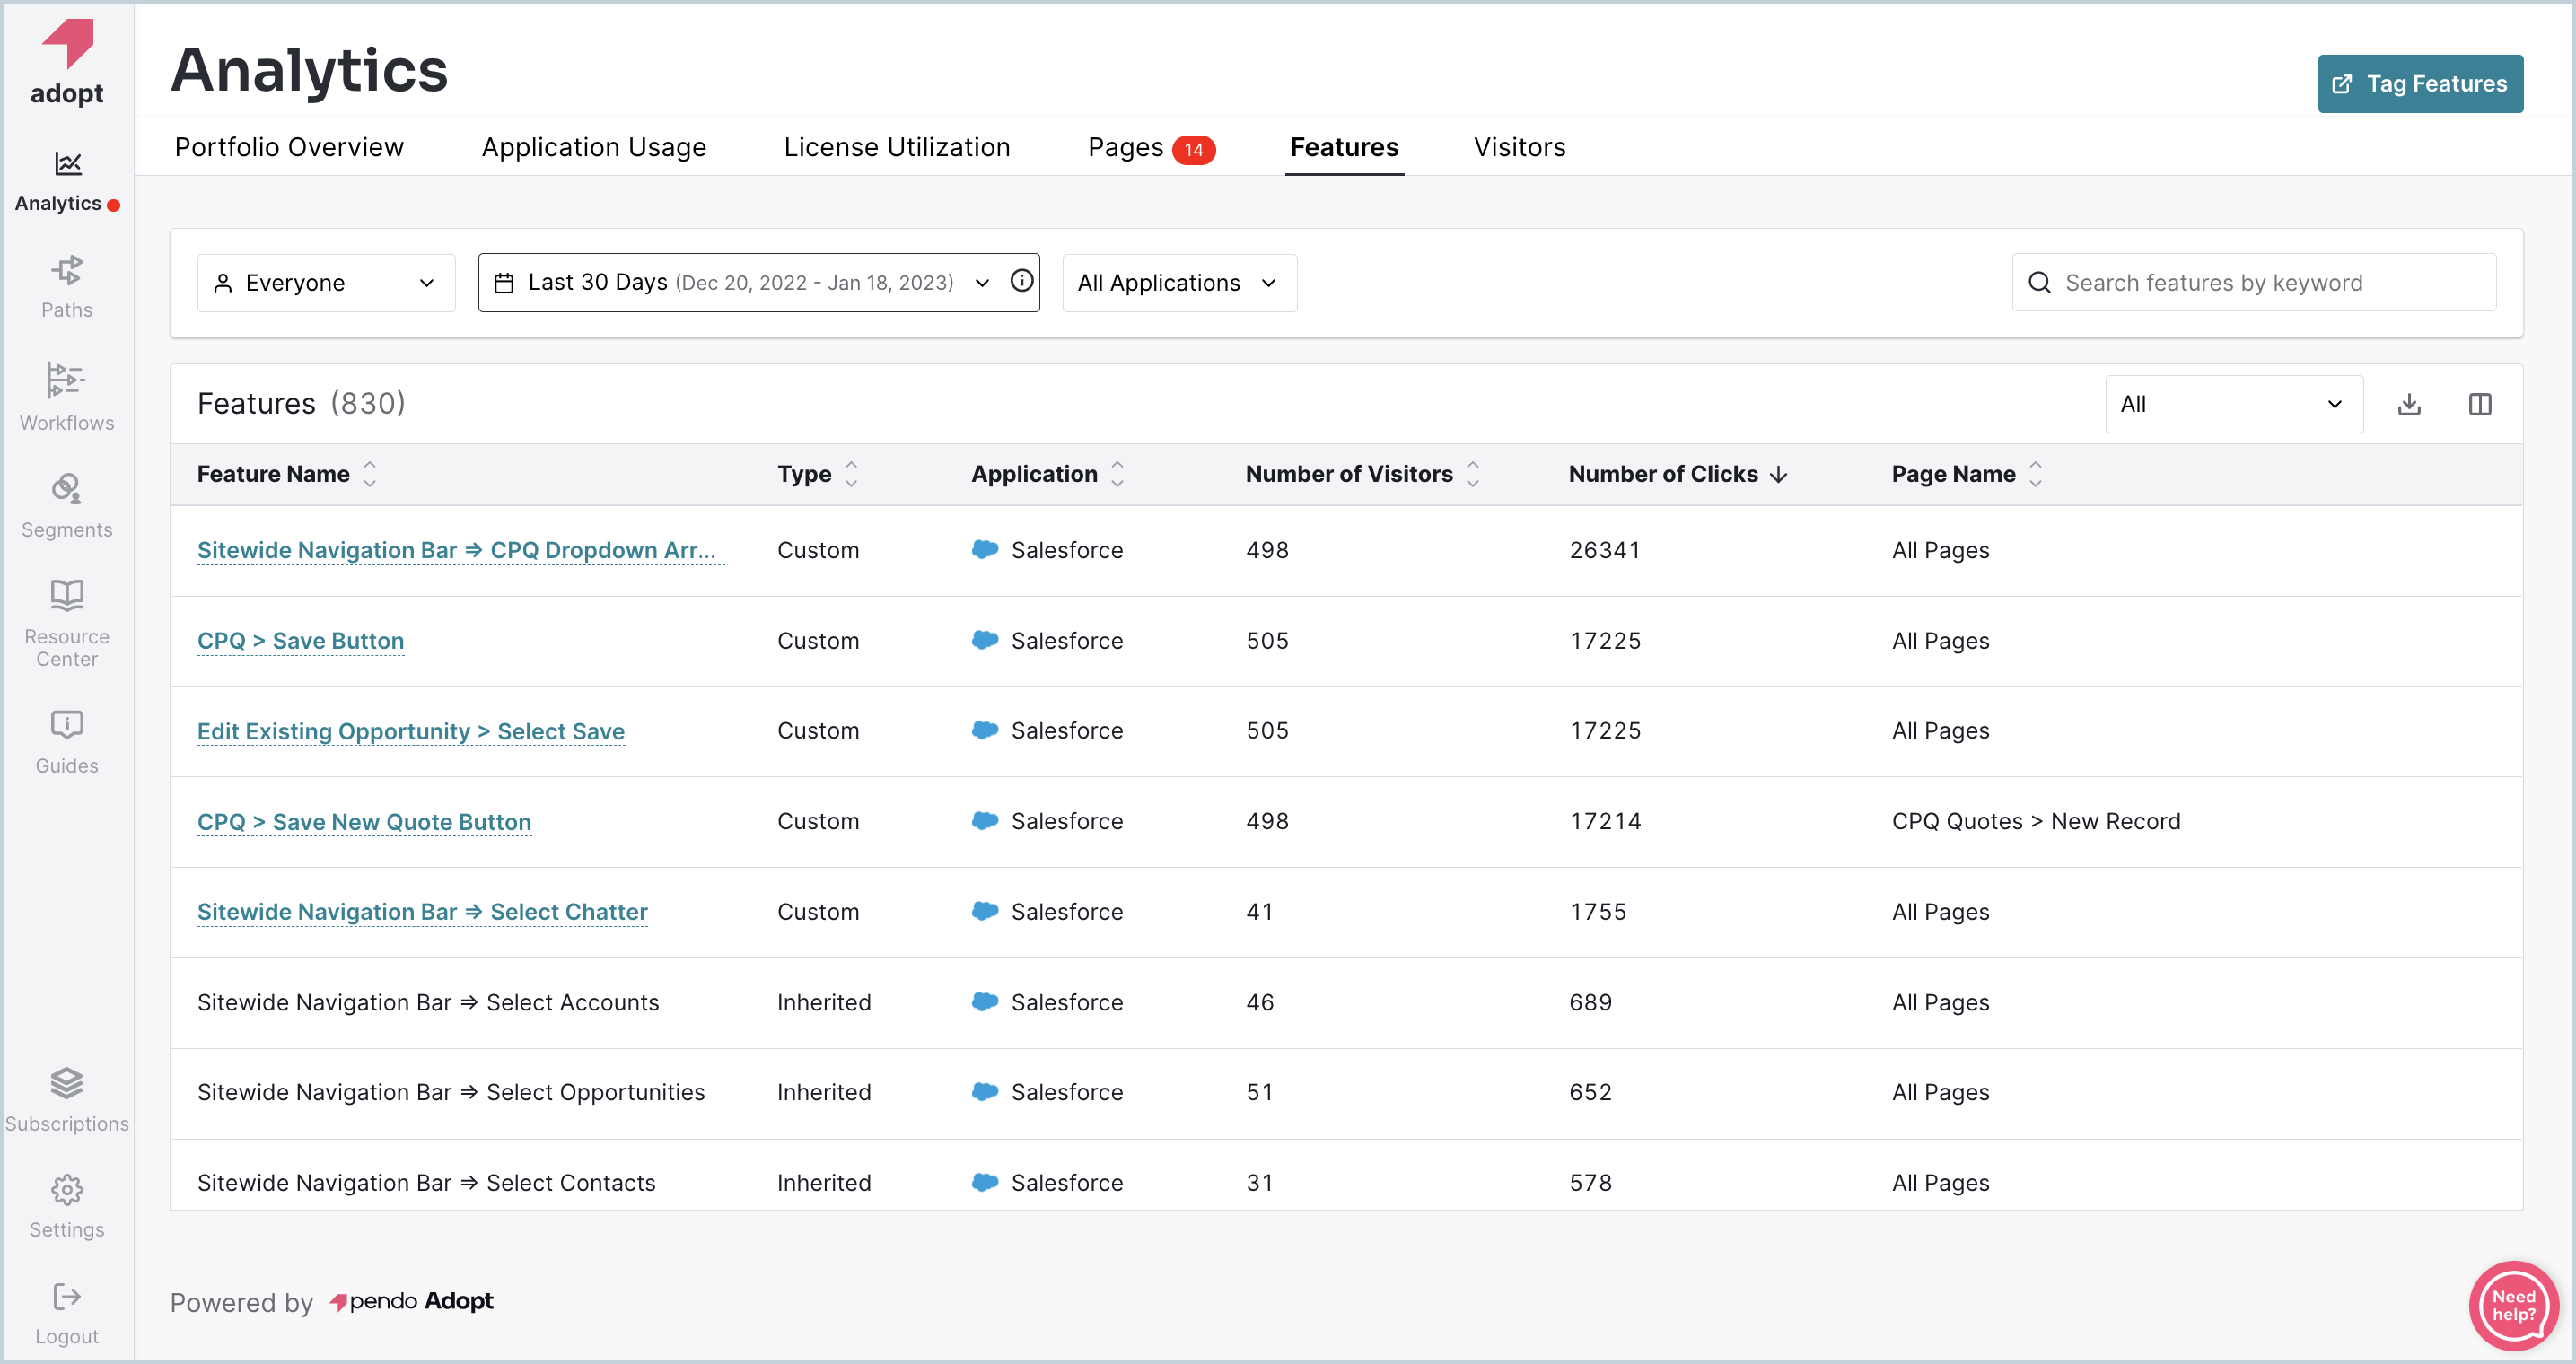Sort by the Type column arrows
This screenshot has height=1364, width=2576.
coord(851,474)
